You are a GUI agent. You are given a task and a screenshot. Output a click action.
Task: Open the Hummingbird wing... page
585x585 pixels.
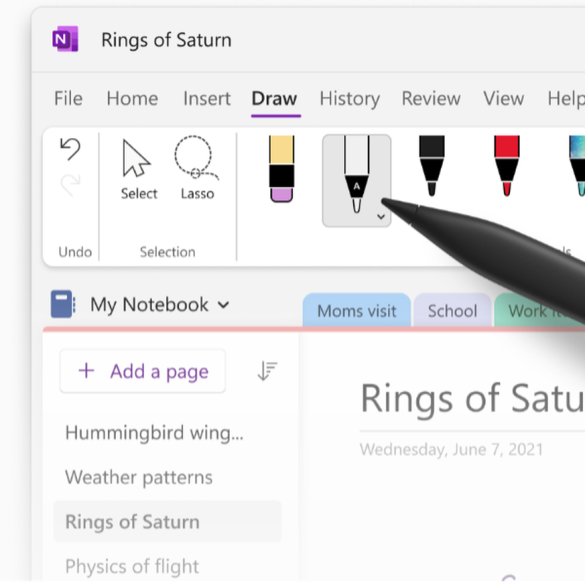coord(154,433)
